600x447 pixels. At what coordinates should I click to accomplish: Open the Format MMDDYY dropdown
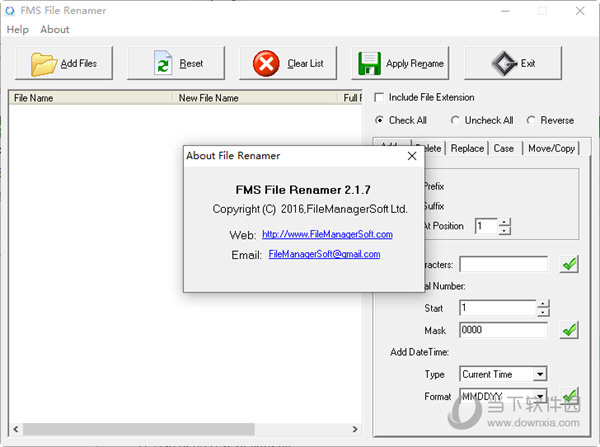click(540, 396)
